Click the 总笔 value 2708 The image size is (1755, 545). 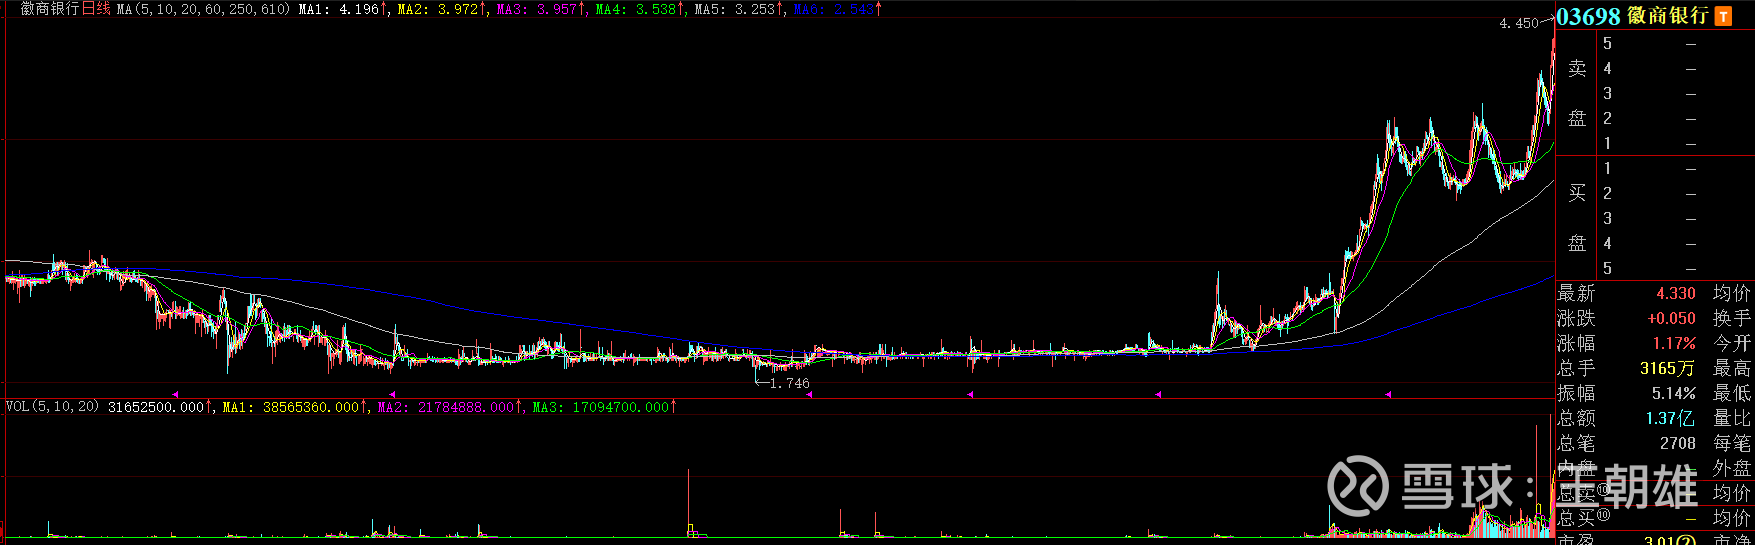pos(1678,443)
